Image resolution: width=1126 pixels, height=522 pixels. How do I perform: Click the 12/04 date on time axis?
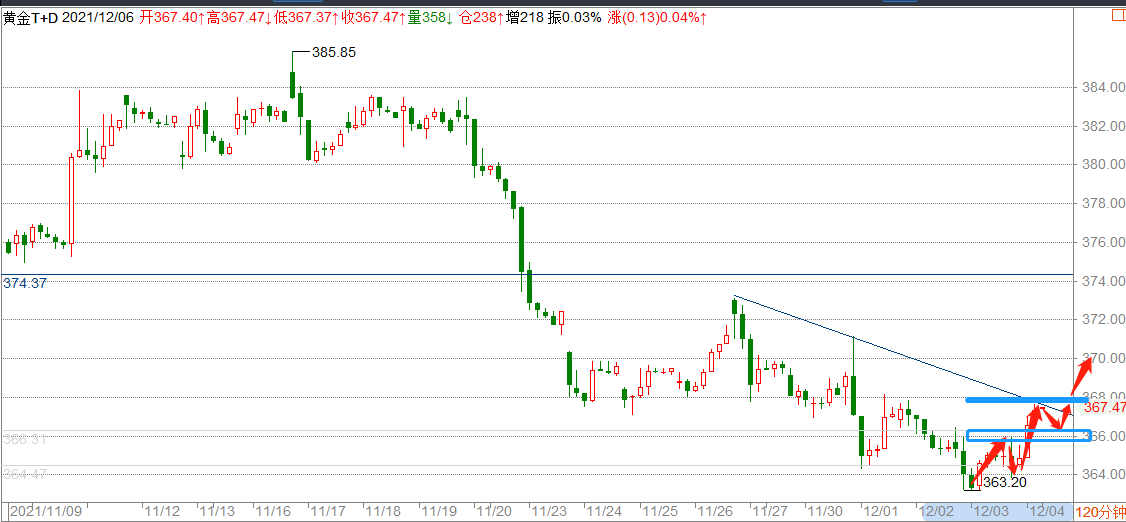[x=1046, y=511]
